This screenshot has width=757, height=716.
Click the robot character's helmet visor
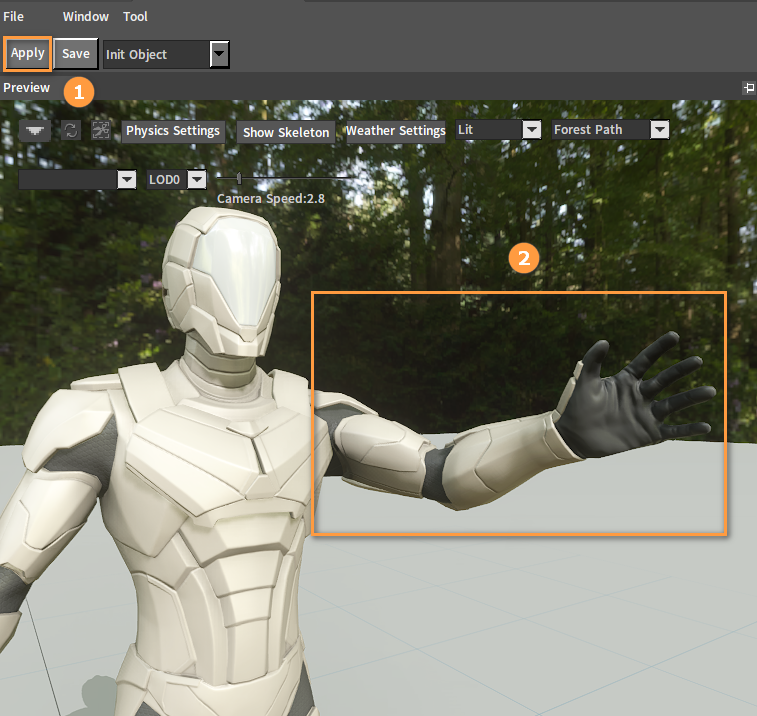237,273
